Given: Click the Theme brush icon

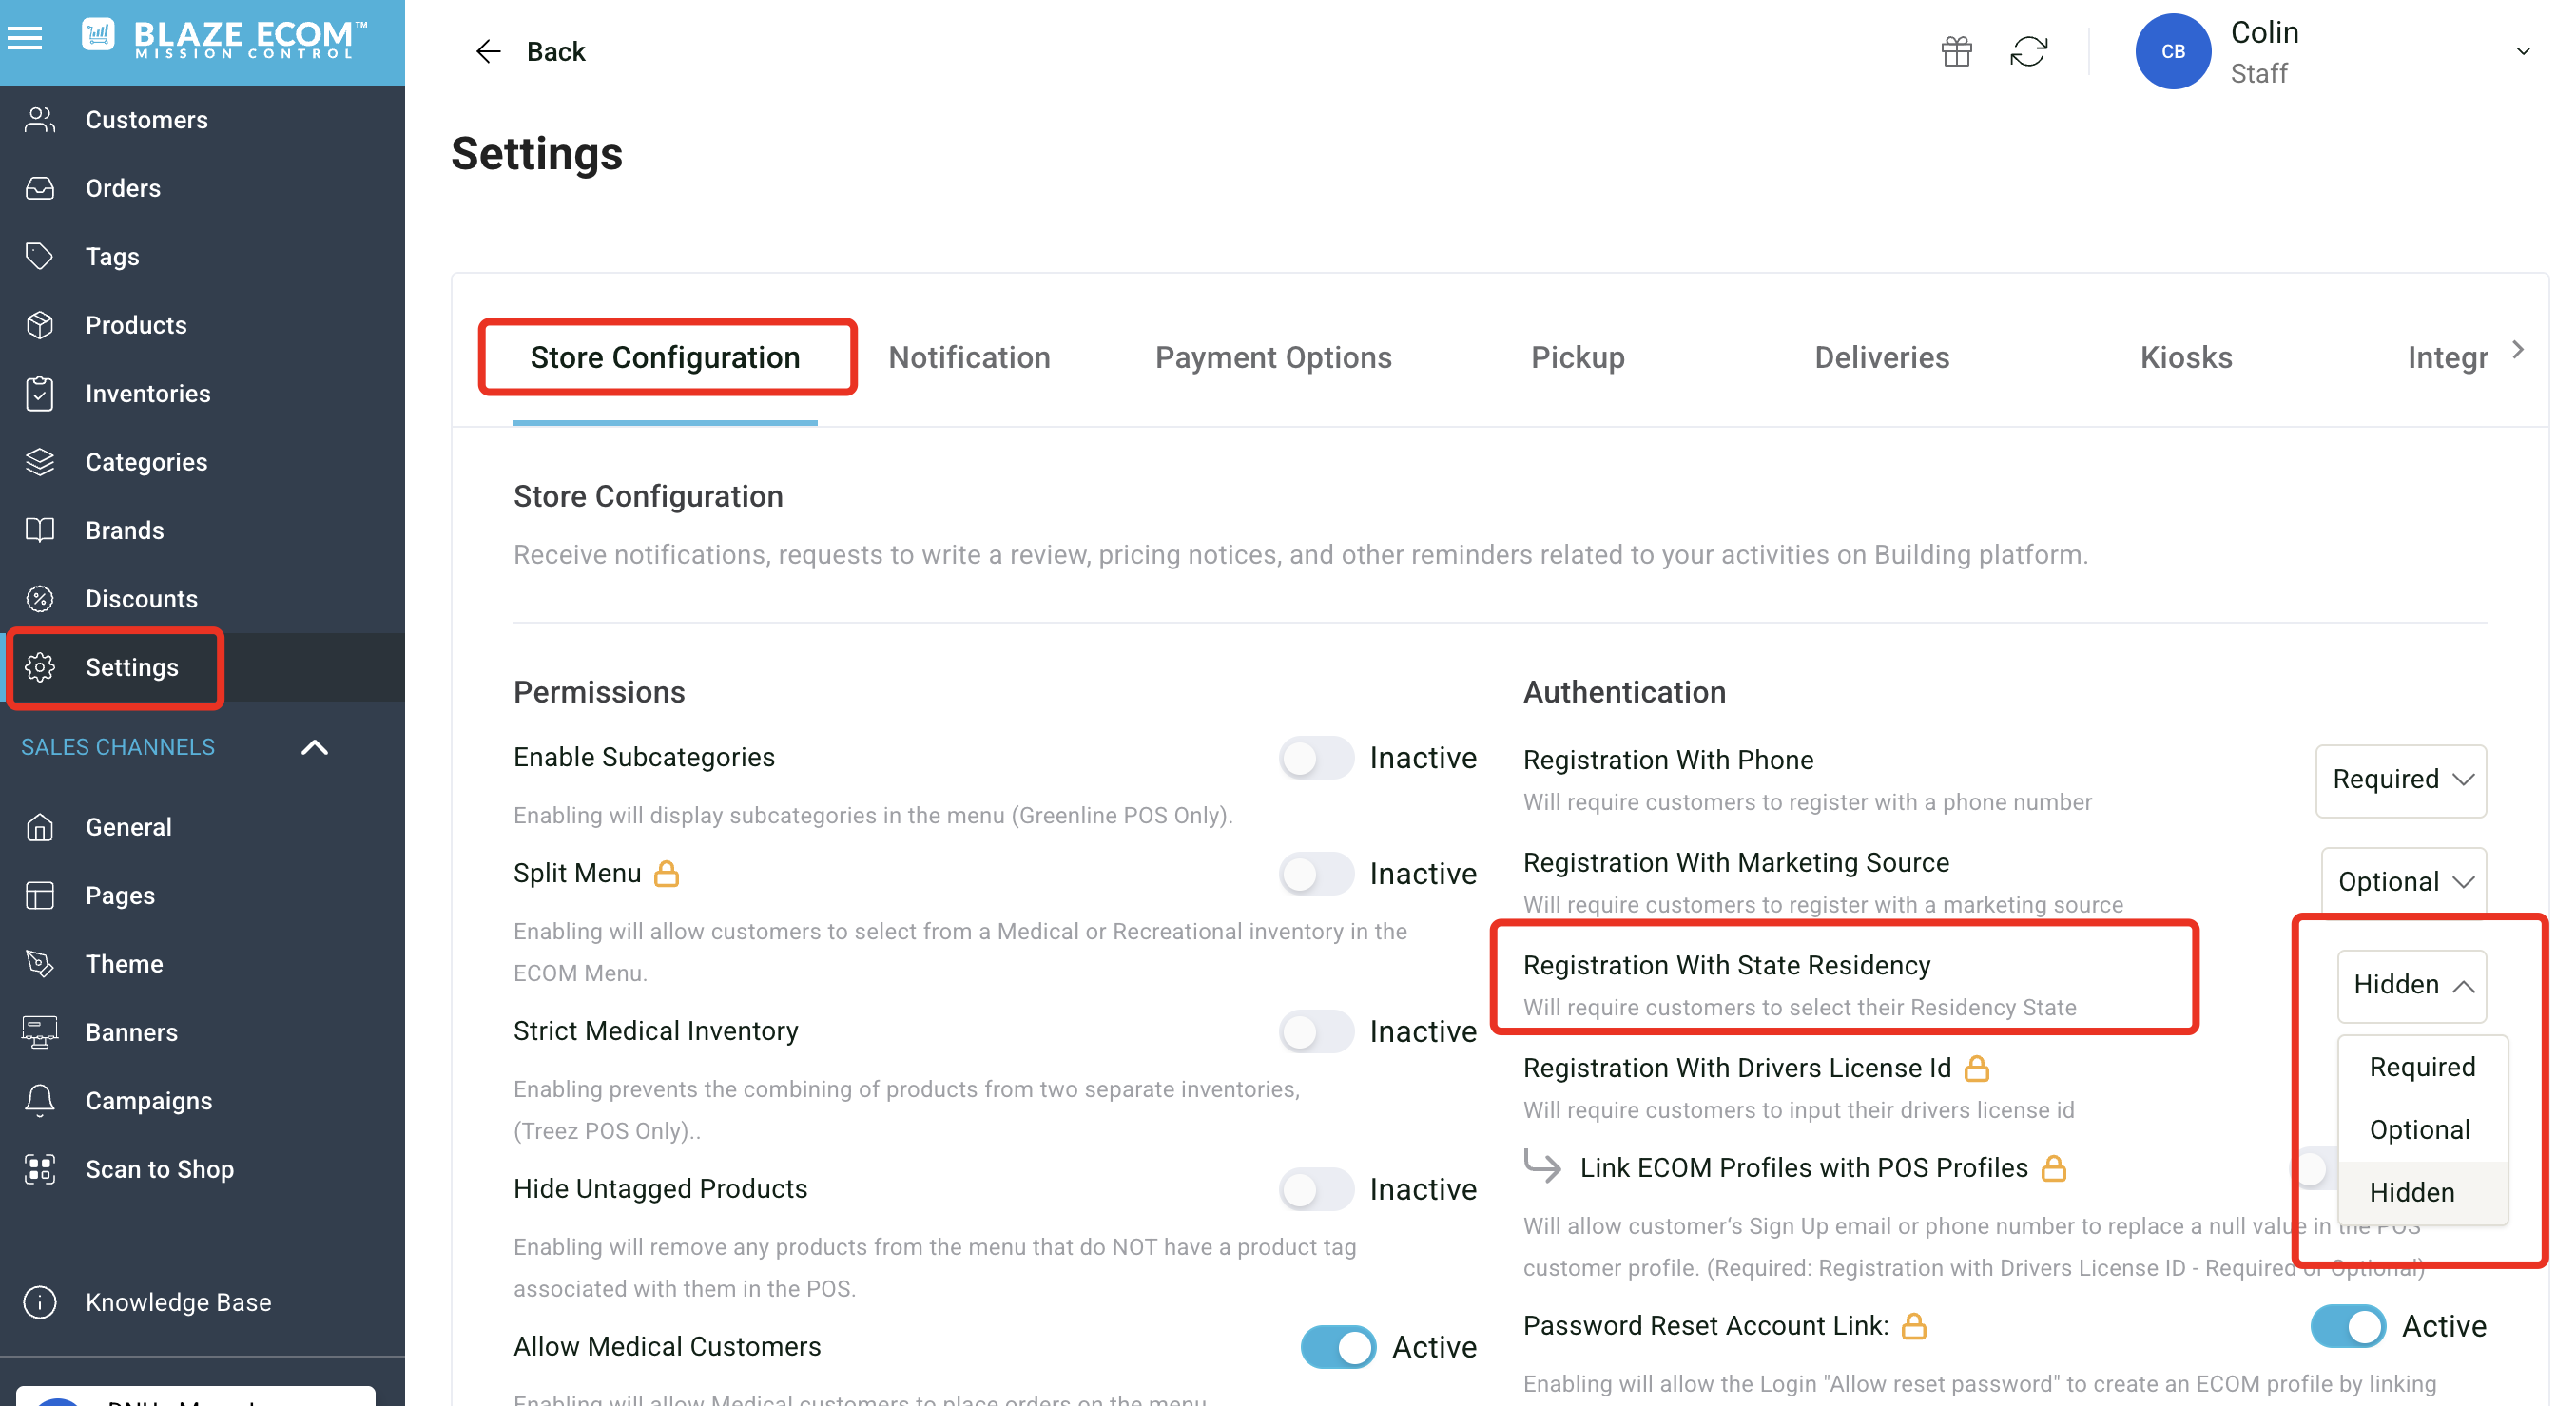Looking at the screenshot, I should tap(40, 964).
